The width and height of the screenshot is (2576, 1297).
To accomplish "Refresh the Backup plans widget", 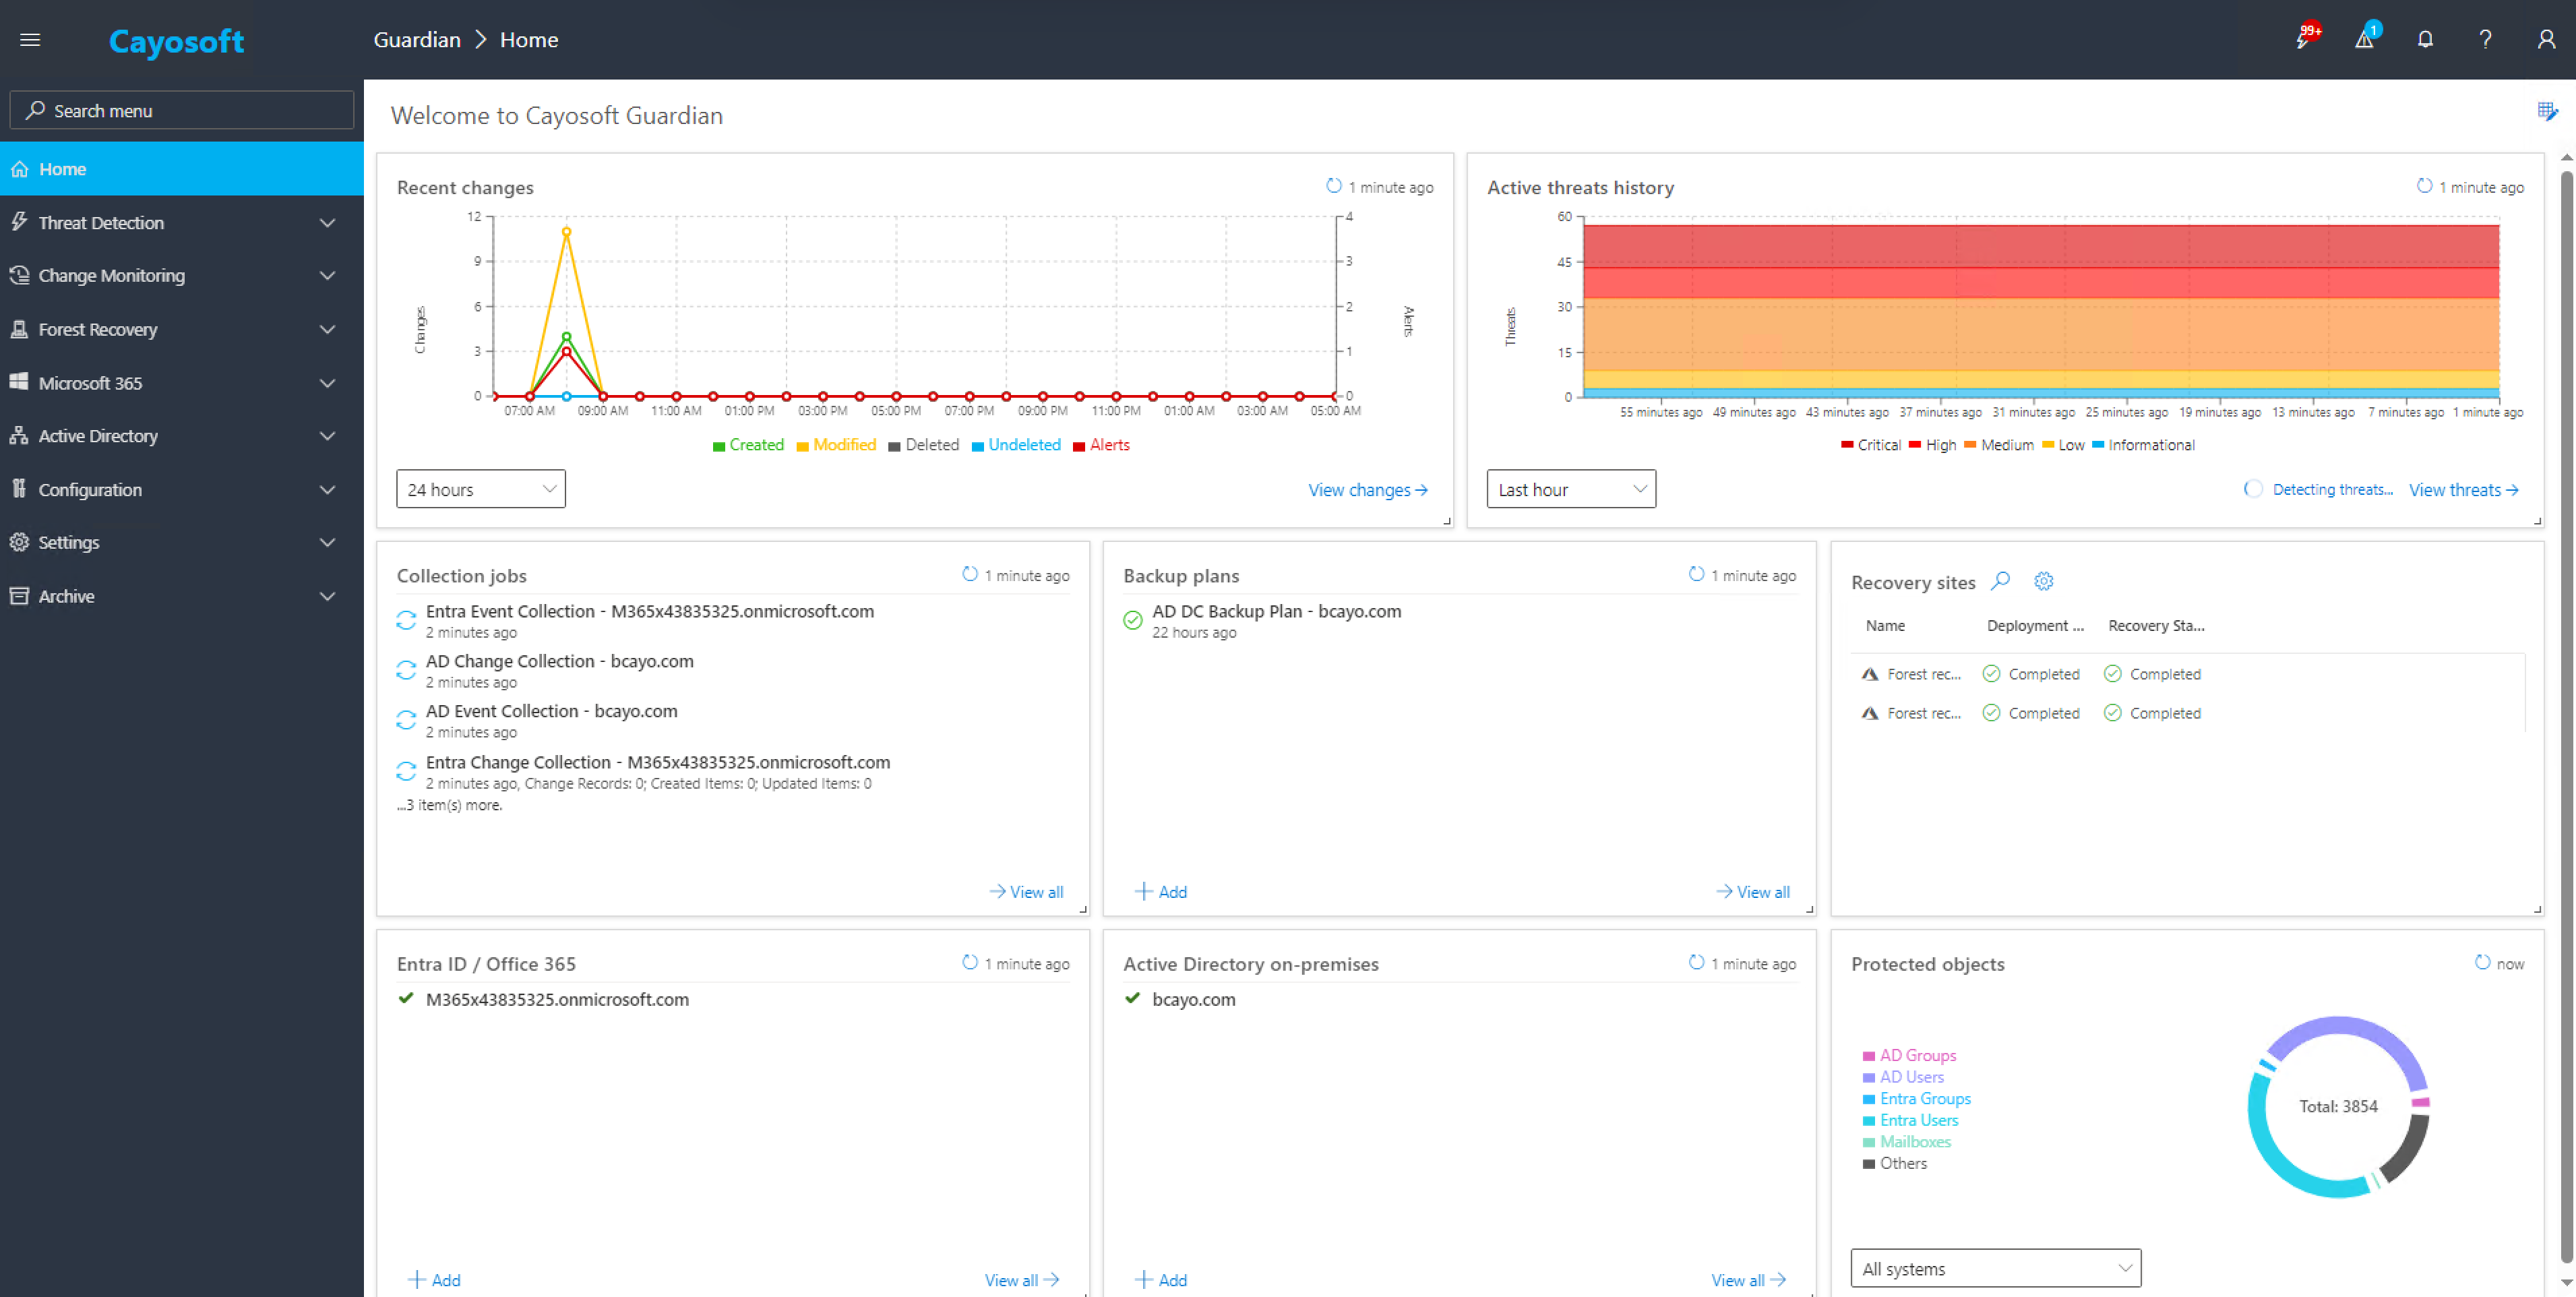I will pos(1696,574).
